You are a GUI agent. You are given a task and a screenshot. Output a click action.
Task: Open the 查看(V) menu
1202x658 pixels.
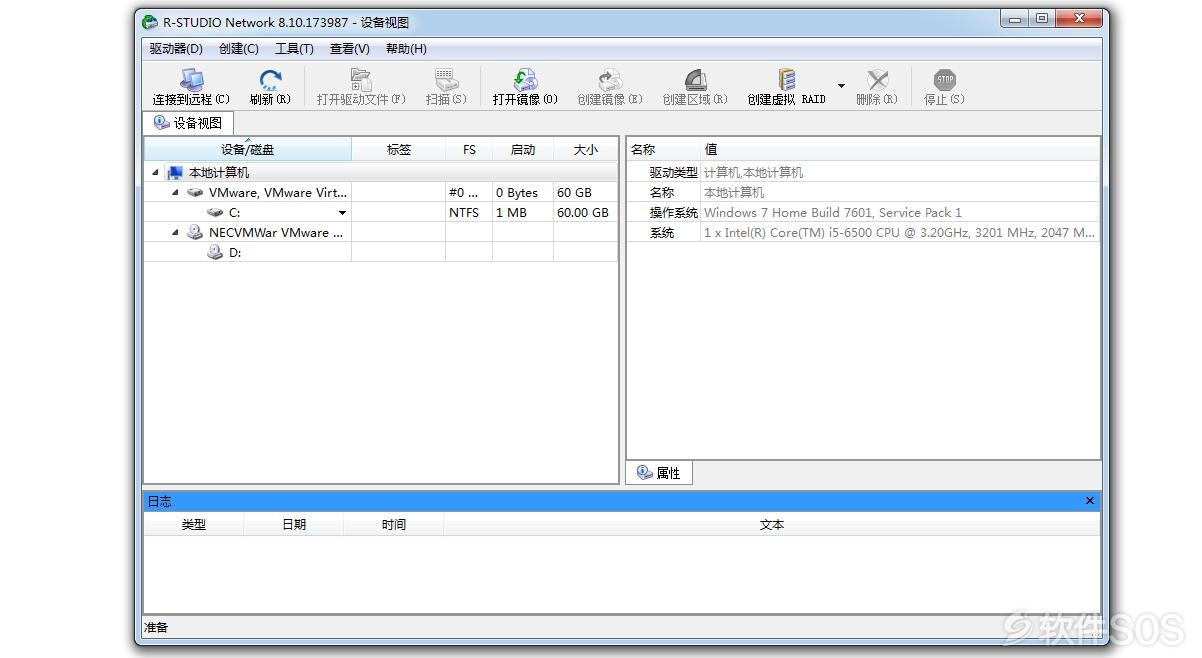350,48
